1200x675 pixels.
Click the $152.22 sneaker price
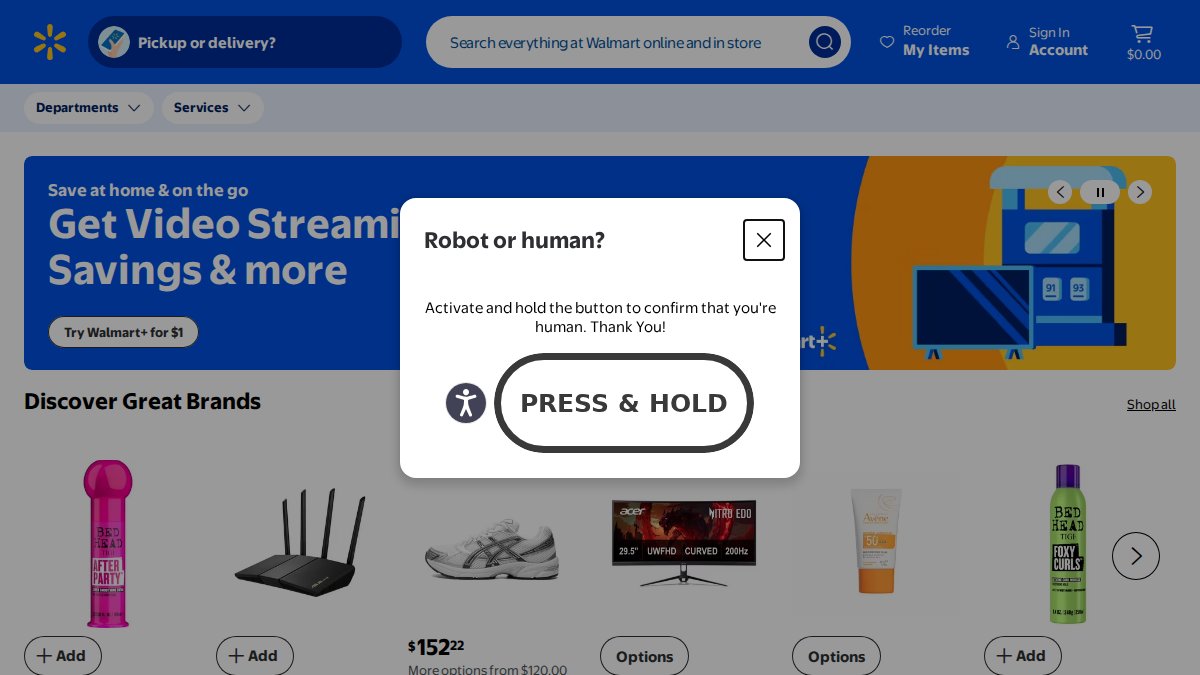[x=436, y=647]
